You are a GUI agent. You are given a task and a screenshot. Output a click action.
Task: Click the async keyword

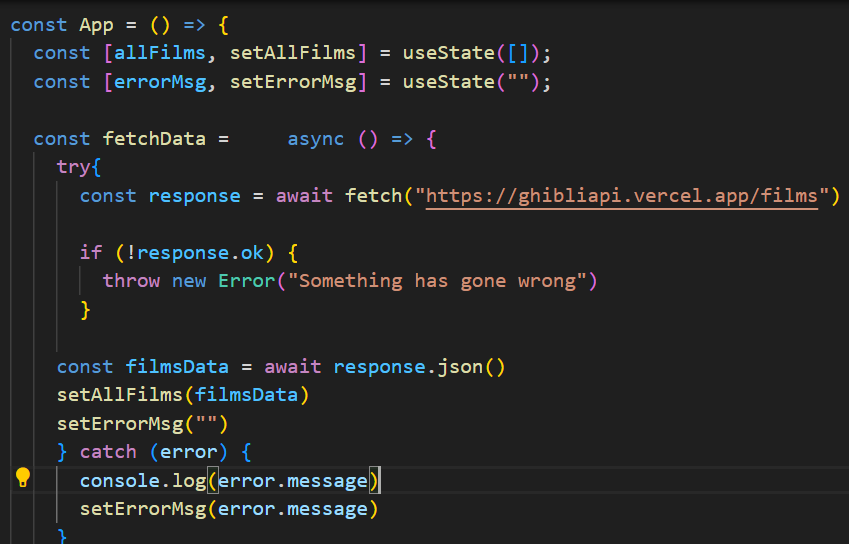(316, 139)
